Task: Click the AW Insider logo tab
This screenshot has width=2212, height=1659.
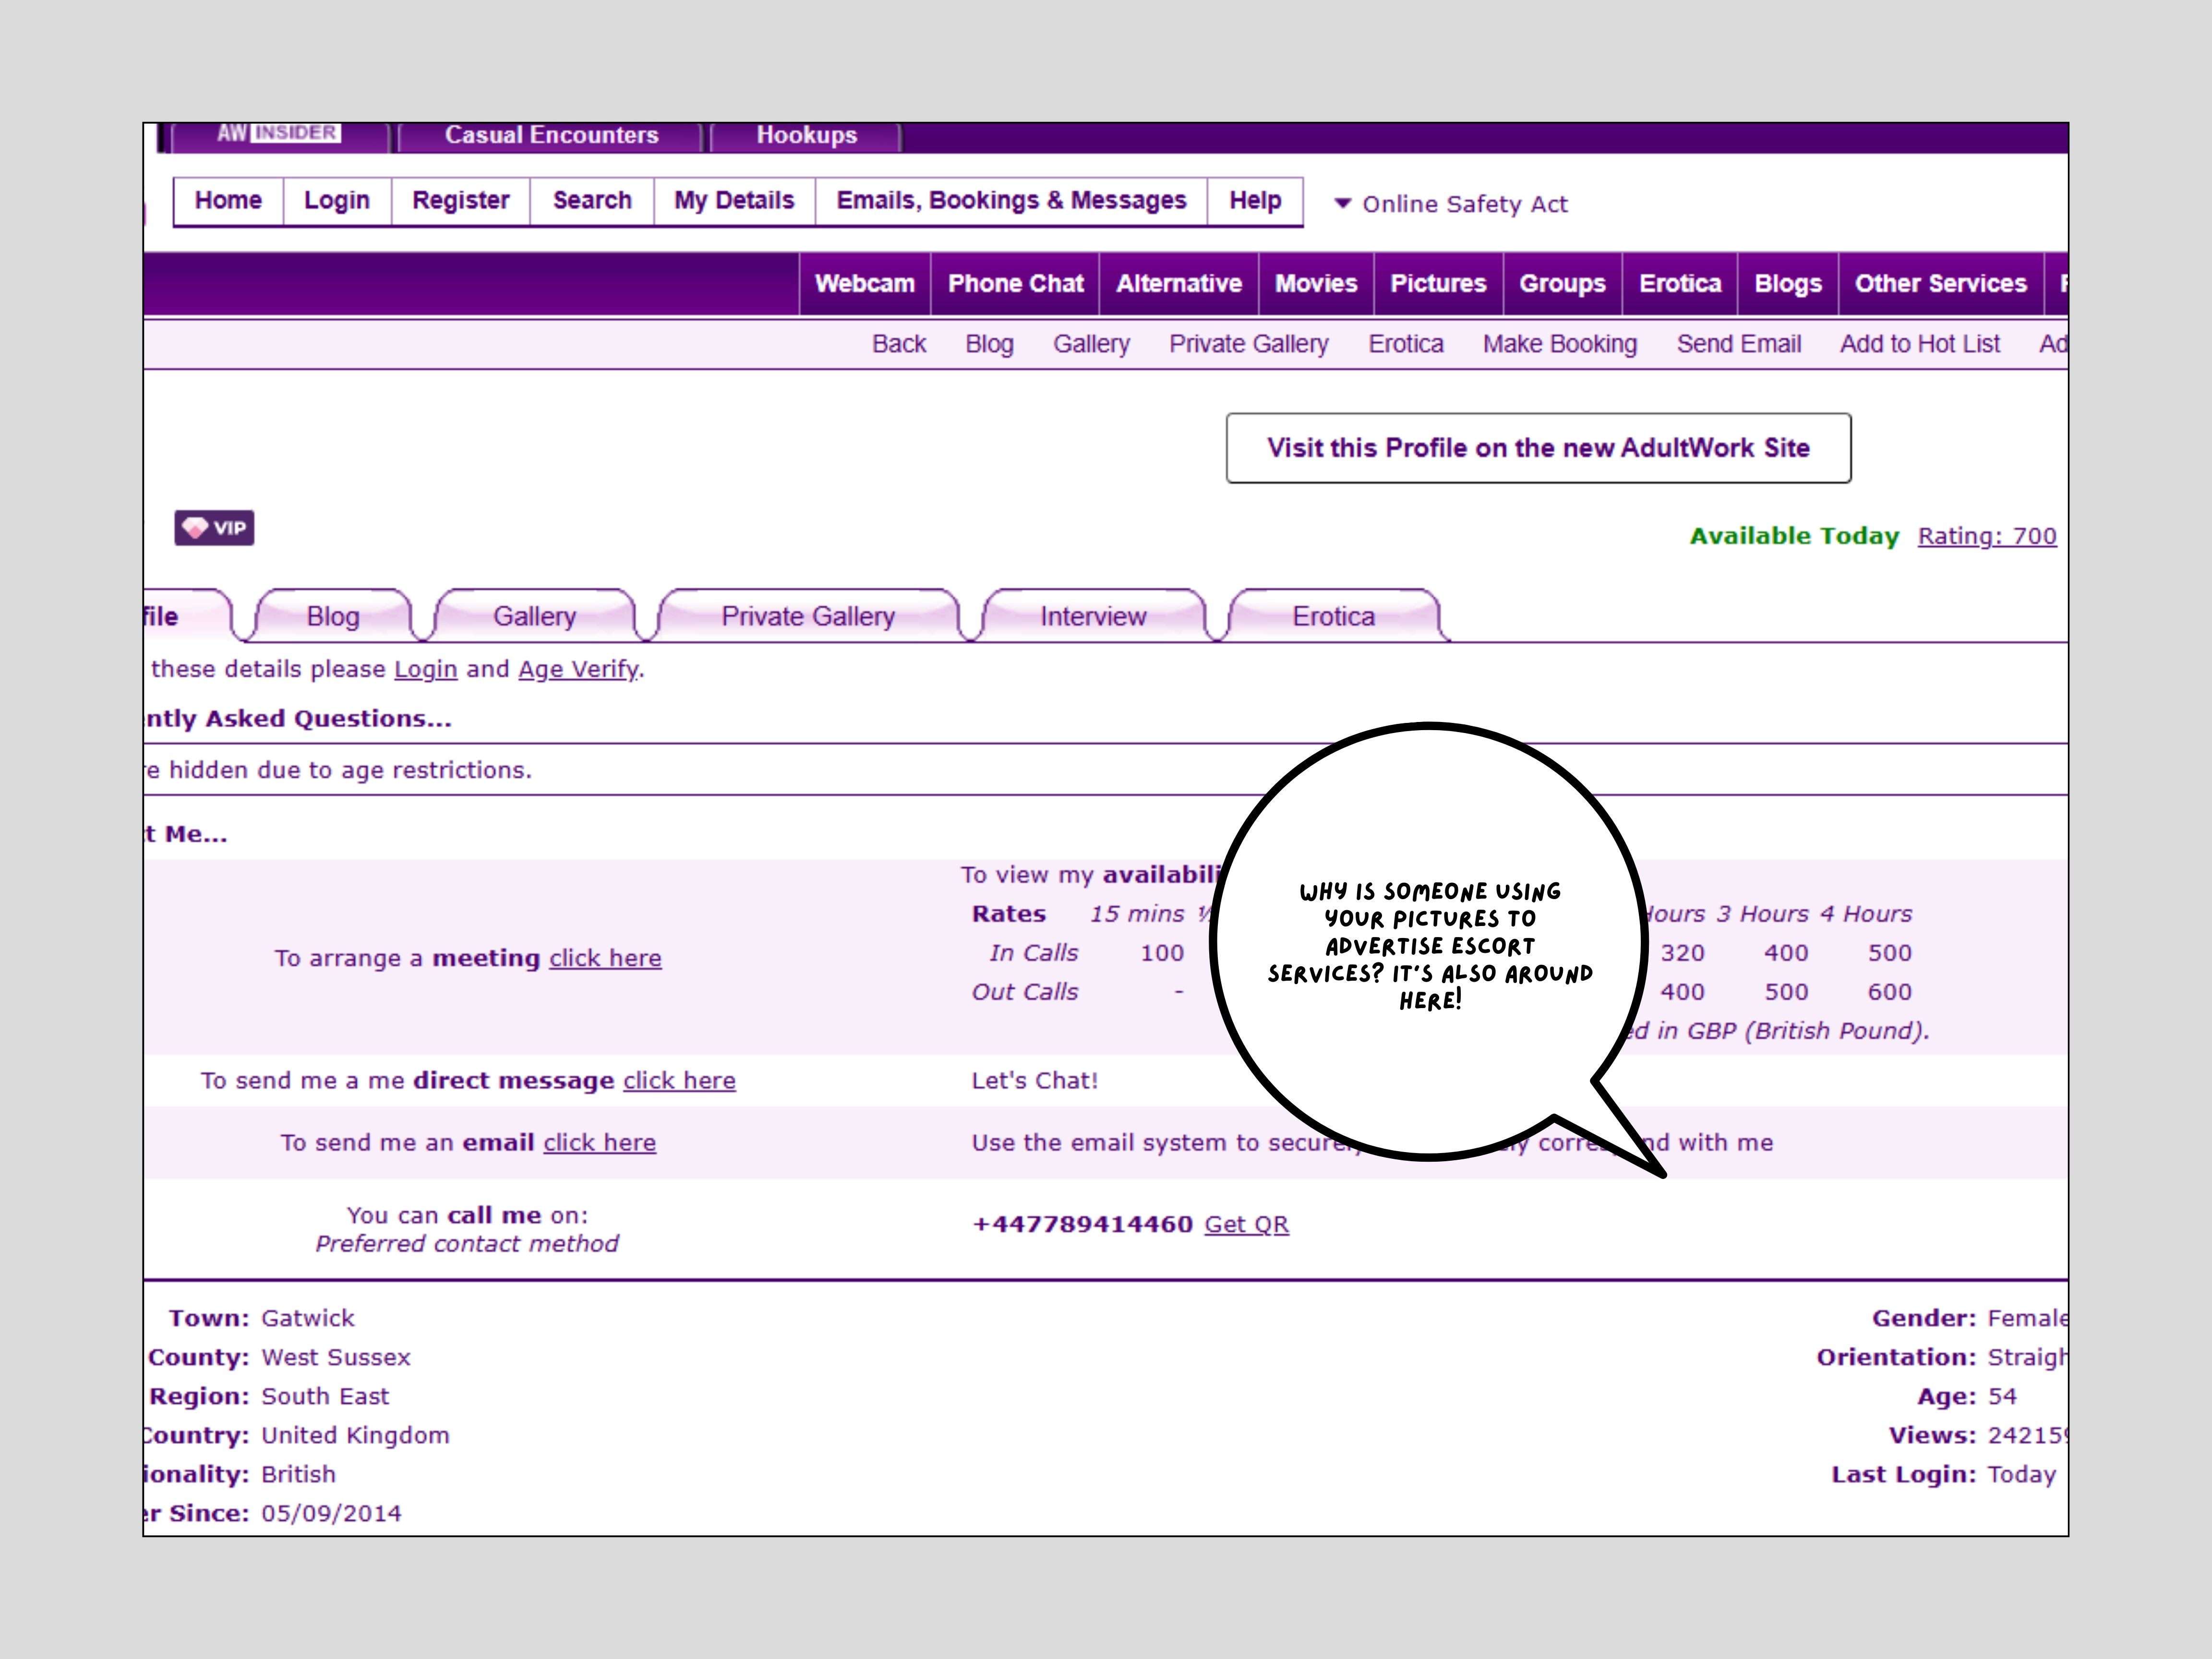Action: coord(279,134)
